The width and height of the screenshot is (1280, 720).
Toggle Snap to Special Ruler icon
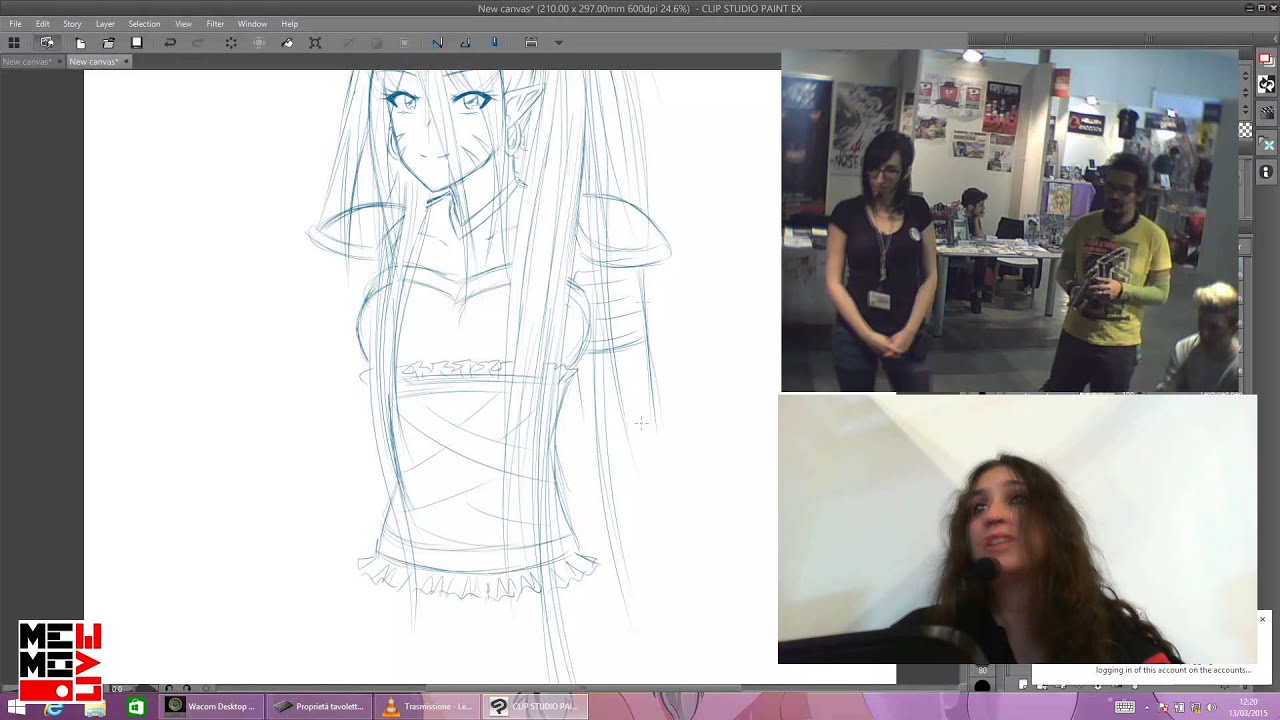pyautogui.click(x=465, y=43)
